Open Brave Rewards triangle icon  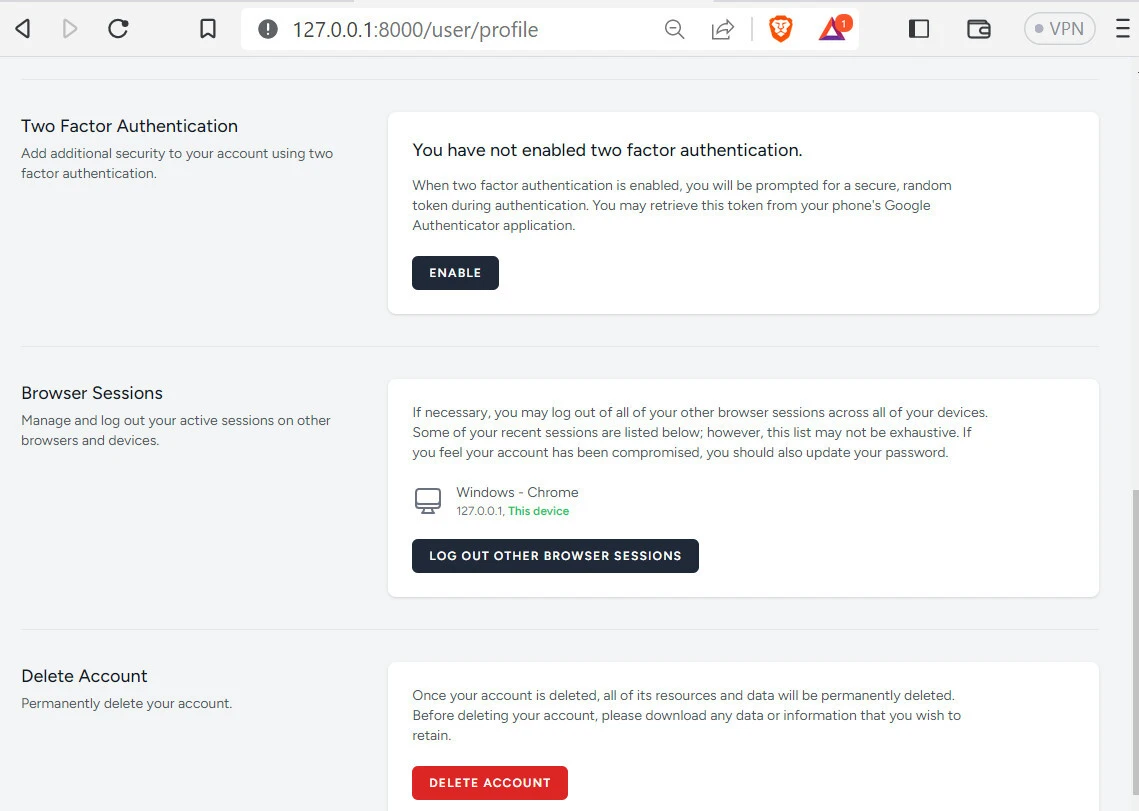(832, 29)
